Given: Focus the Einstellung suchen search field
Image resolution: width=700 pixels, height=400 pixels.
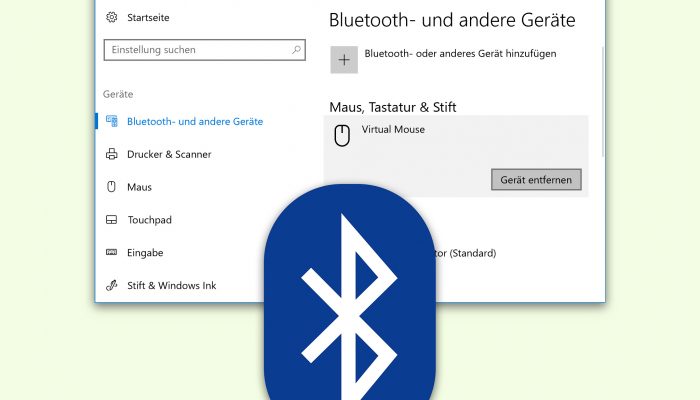Looking at the screenshot, I should click(204, 50).
